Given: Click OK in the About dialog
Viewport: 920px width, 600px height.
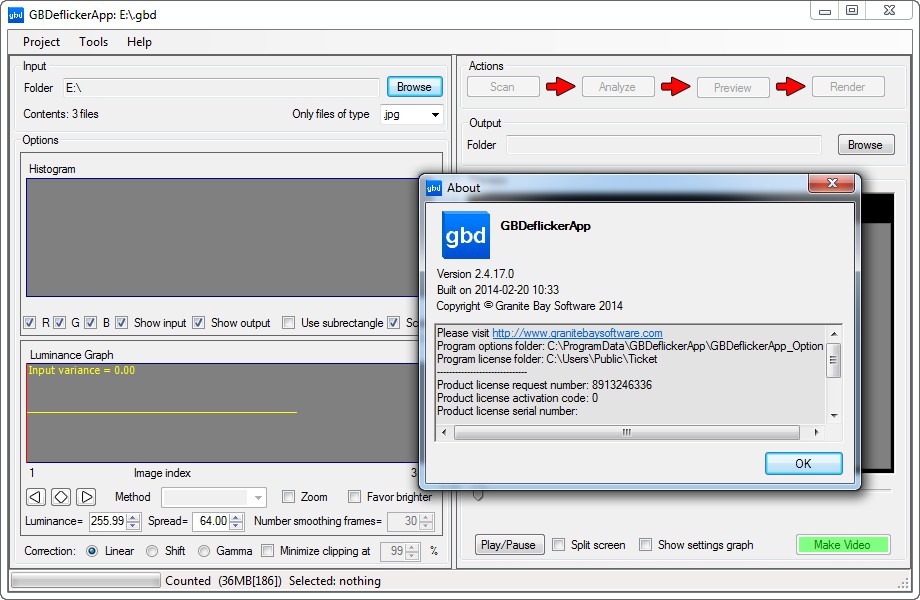Looking at the screenshot, I should (803, 463).
